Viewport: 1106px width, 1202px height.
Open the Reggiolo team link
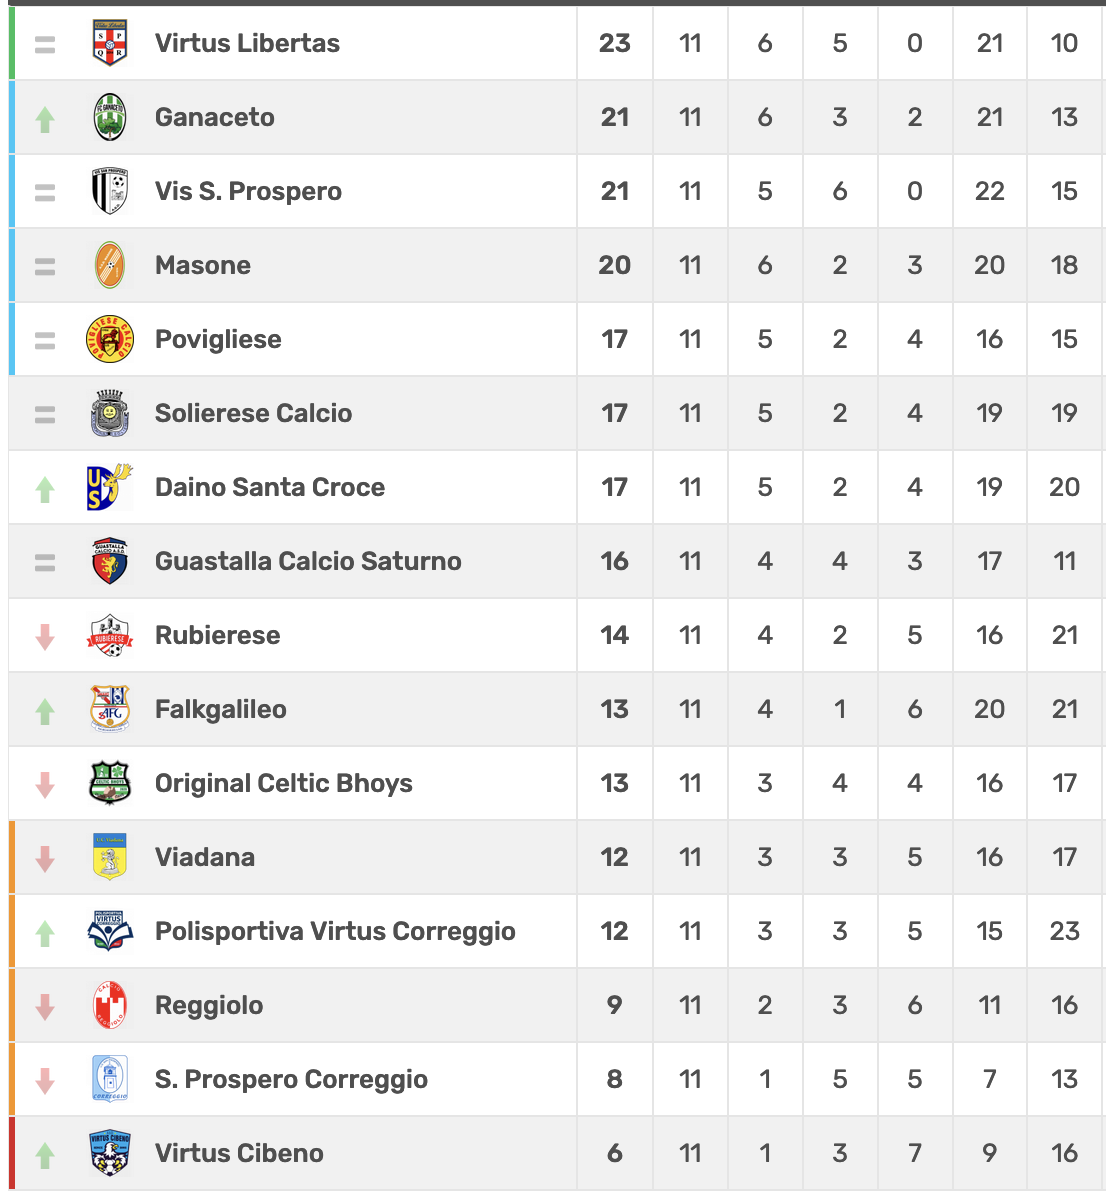coord(209,1005)
